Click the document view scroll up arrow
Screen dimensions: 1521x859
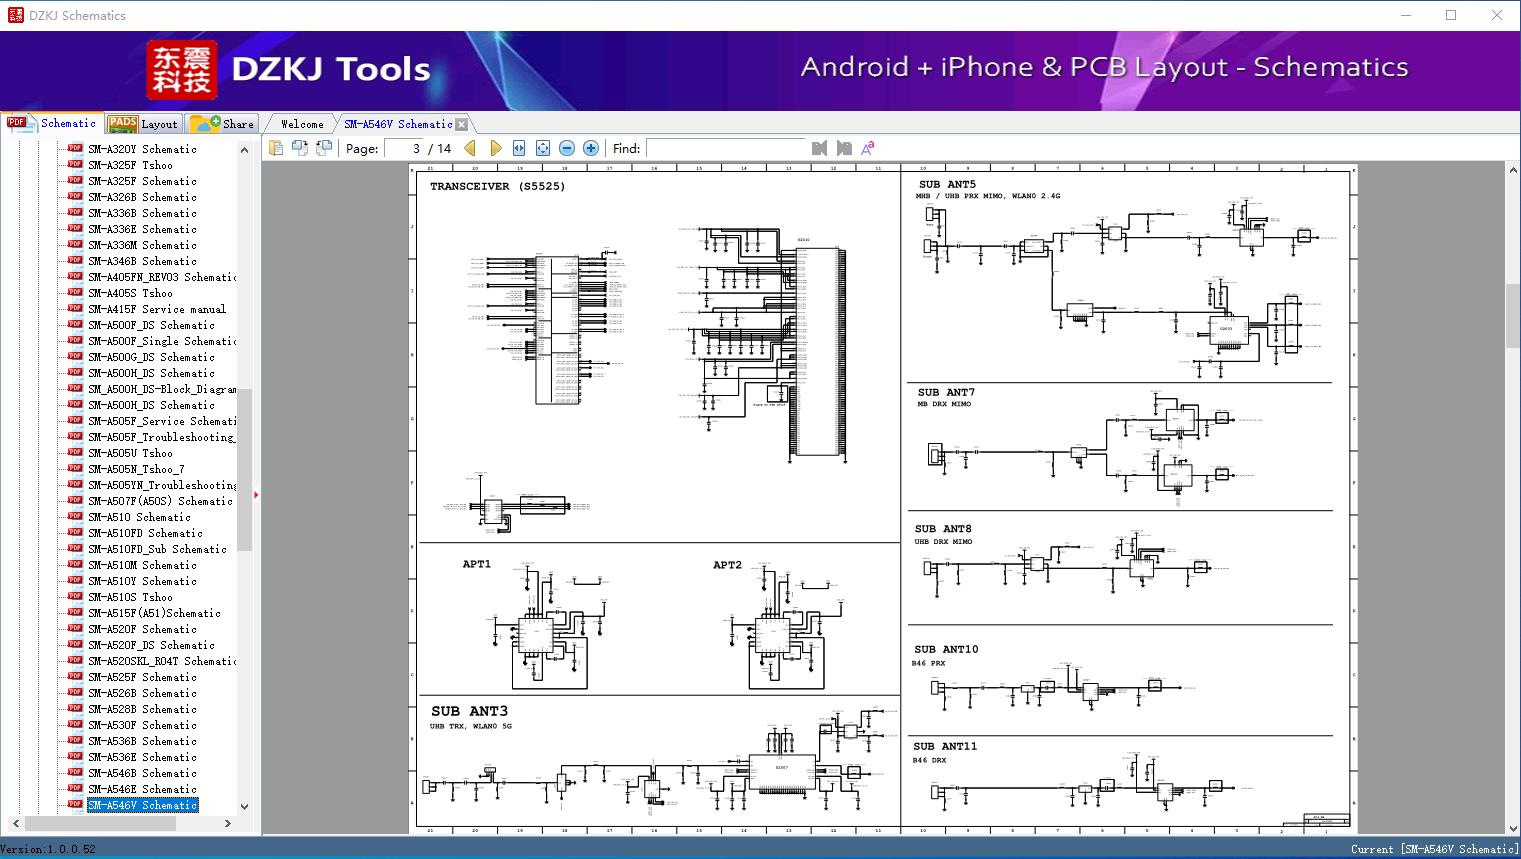tap(1513, 171)
